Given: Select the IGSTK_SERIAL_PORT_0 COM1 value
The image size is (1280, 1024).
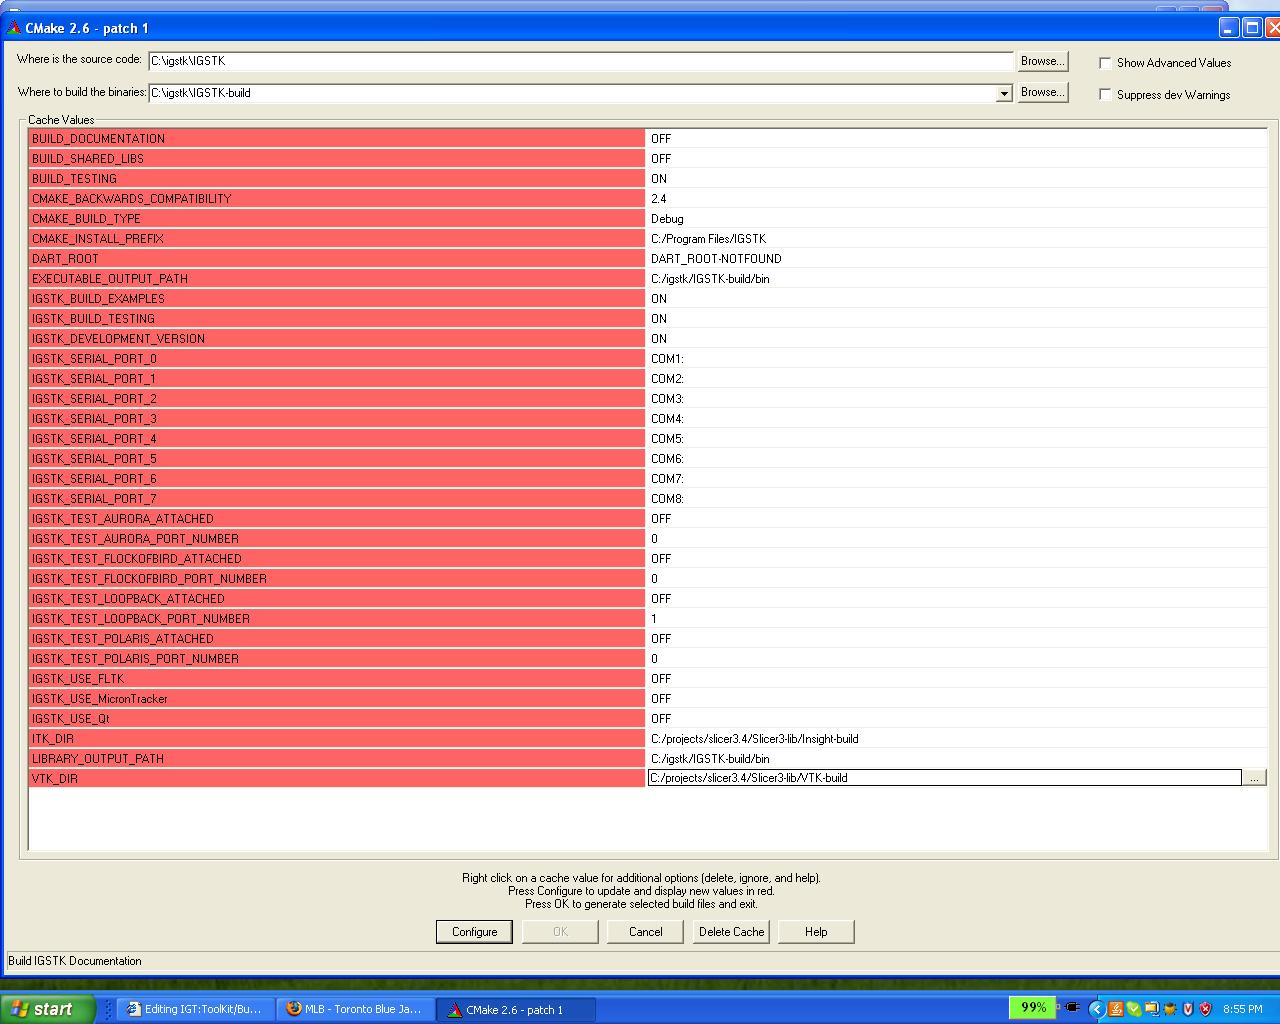Looking at the screenshot, I should [x=667, y=359].
